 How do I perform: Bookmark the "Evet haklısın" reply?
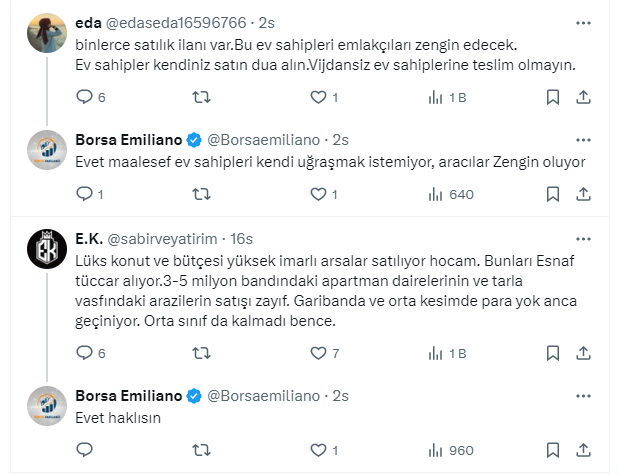553,449
